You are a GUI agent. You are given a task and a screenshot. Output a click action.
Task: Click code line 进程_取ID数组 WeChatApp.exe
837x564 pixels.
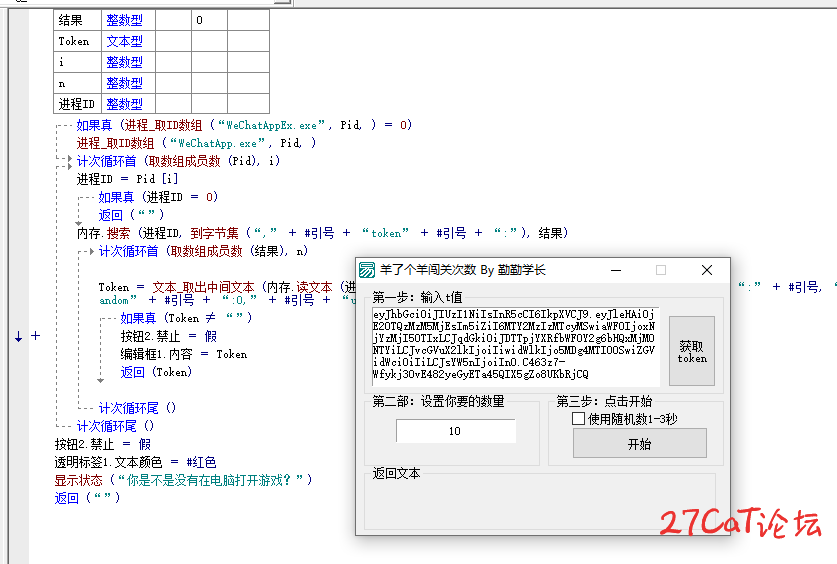196,143
